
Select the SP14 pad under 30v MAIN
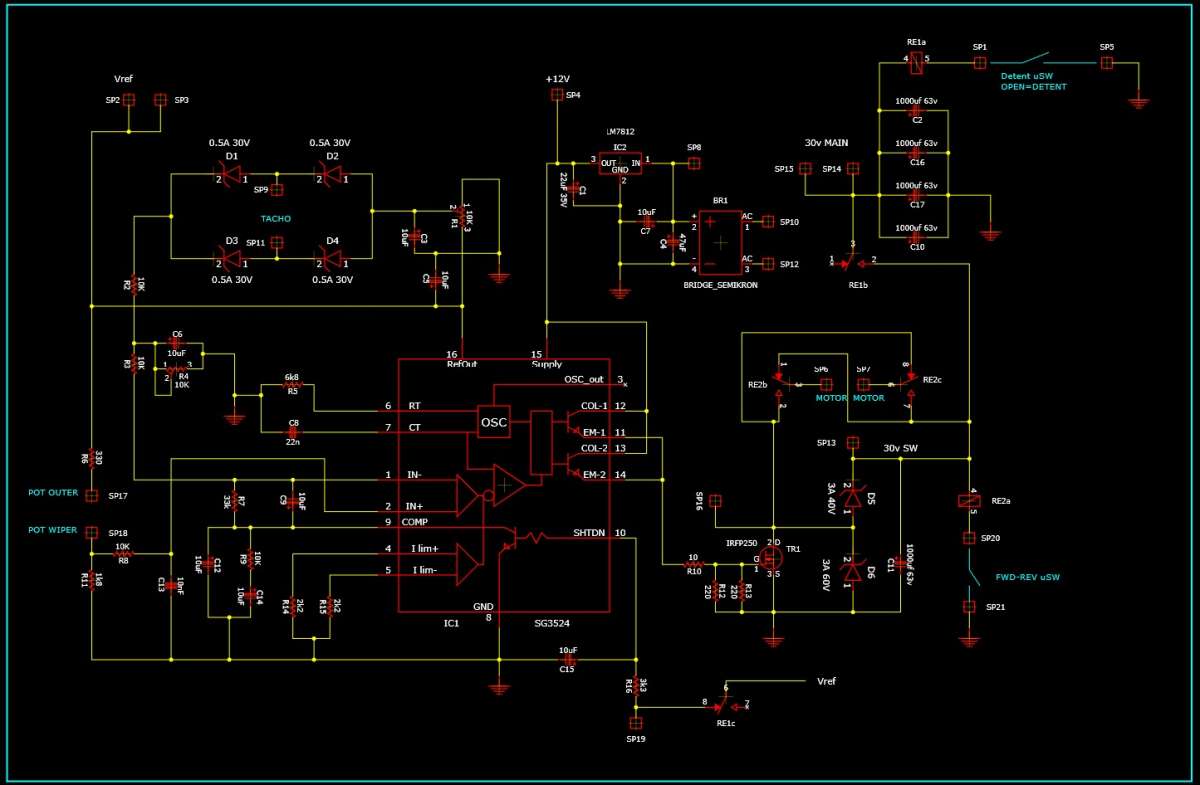click(x=852, y=169)
